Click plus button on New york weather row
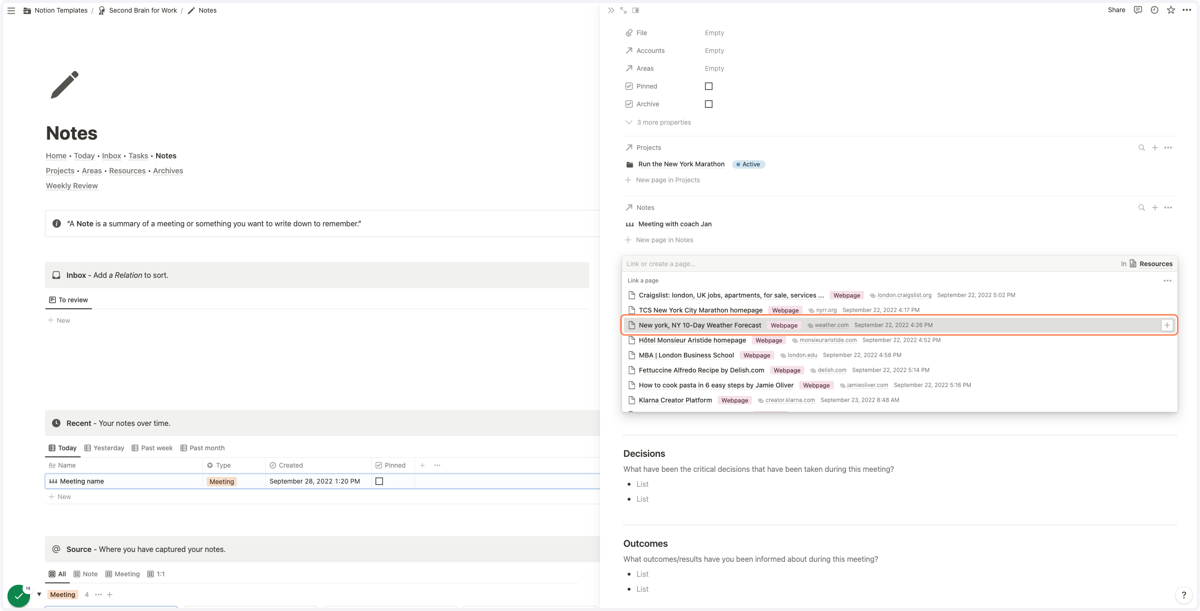 click(1167, 325)
